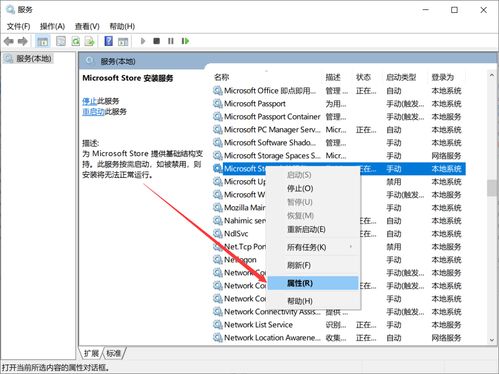Click gear icon of Network Location Awareness
499x374 pixels.
[218, 338]
